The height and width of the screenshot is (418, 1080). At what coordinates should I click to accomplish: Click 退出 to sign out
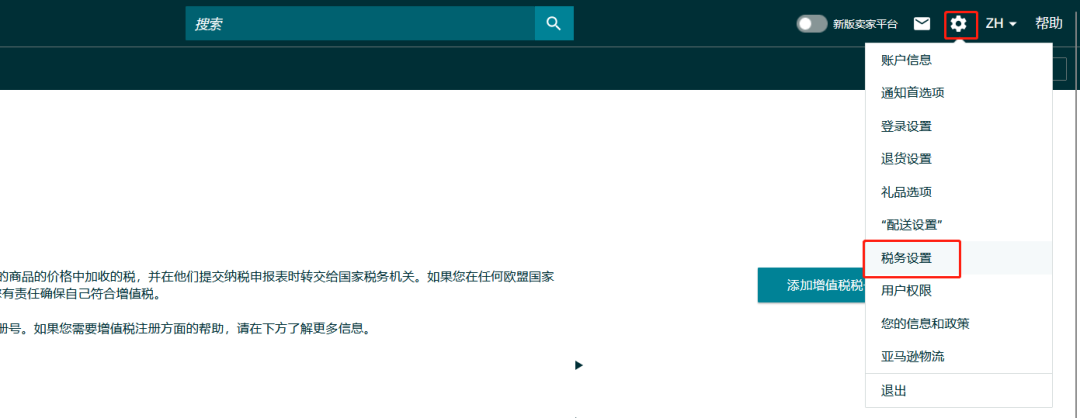pyautogui.click(x=893, y=391)
